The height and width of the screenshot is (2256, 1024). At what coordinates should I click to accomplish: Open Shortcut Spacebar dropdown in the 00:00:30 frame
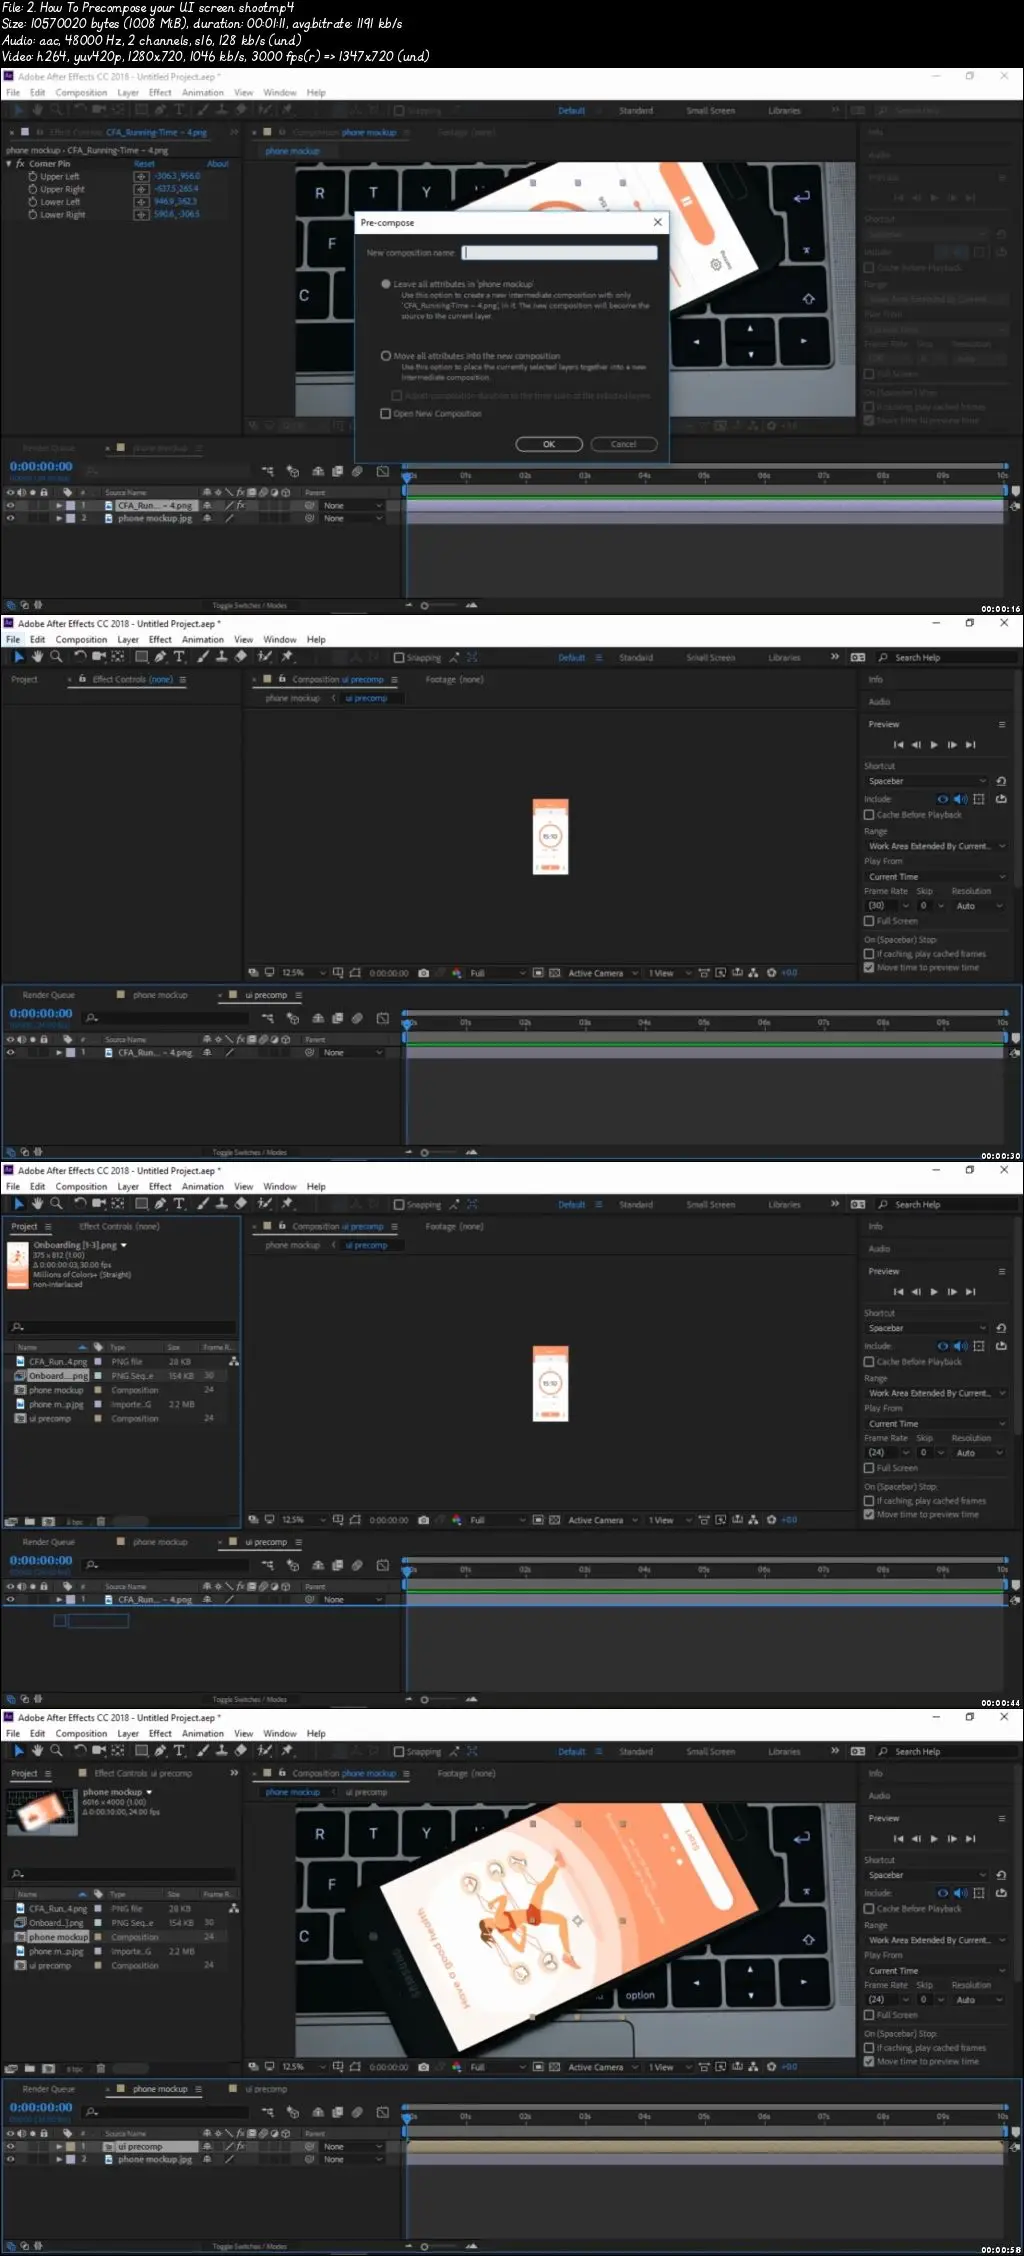tap(927, 781)
